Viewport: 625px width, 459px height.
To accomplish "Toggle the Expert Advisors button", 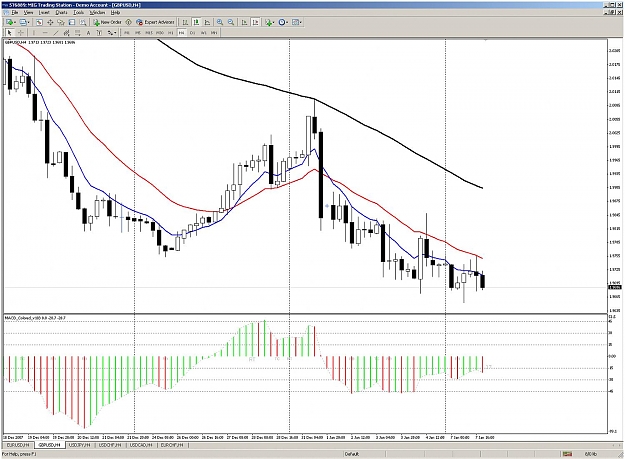I will pos(155,22).
